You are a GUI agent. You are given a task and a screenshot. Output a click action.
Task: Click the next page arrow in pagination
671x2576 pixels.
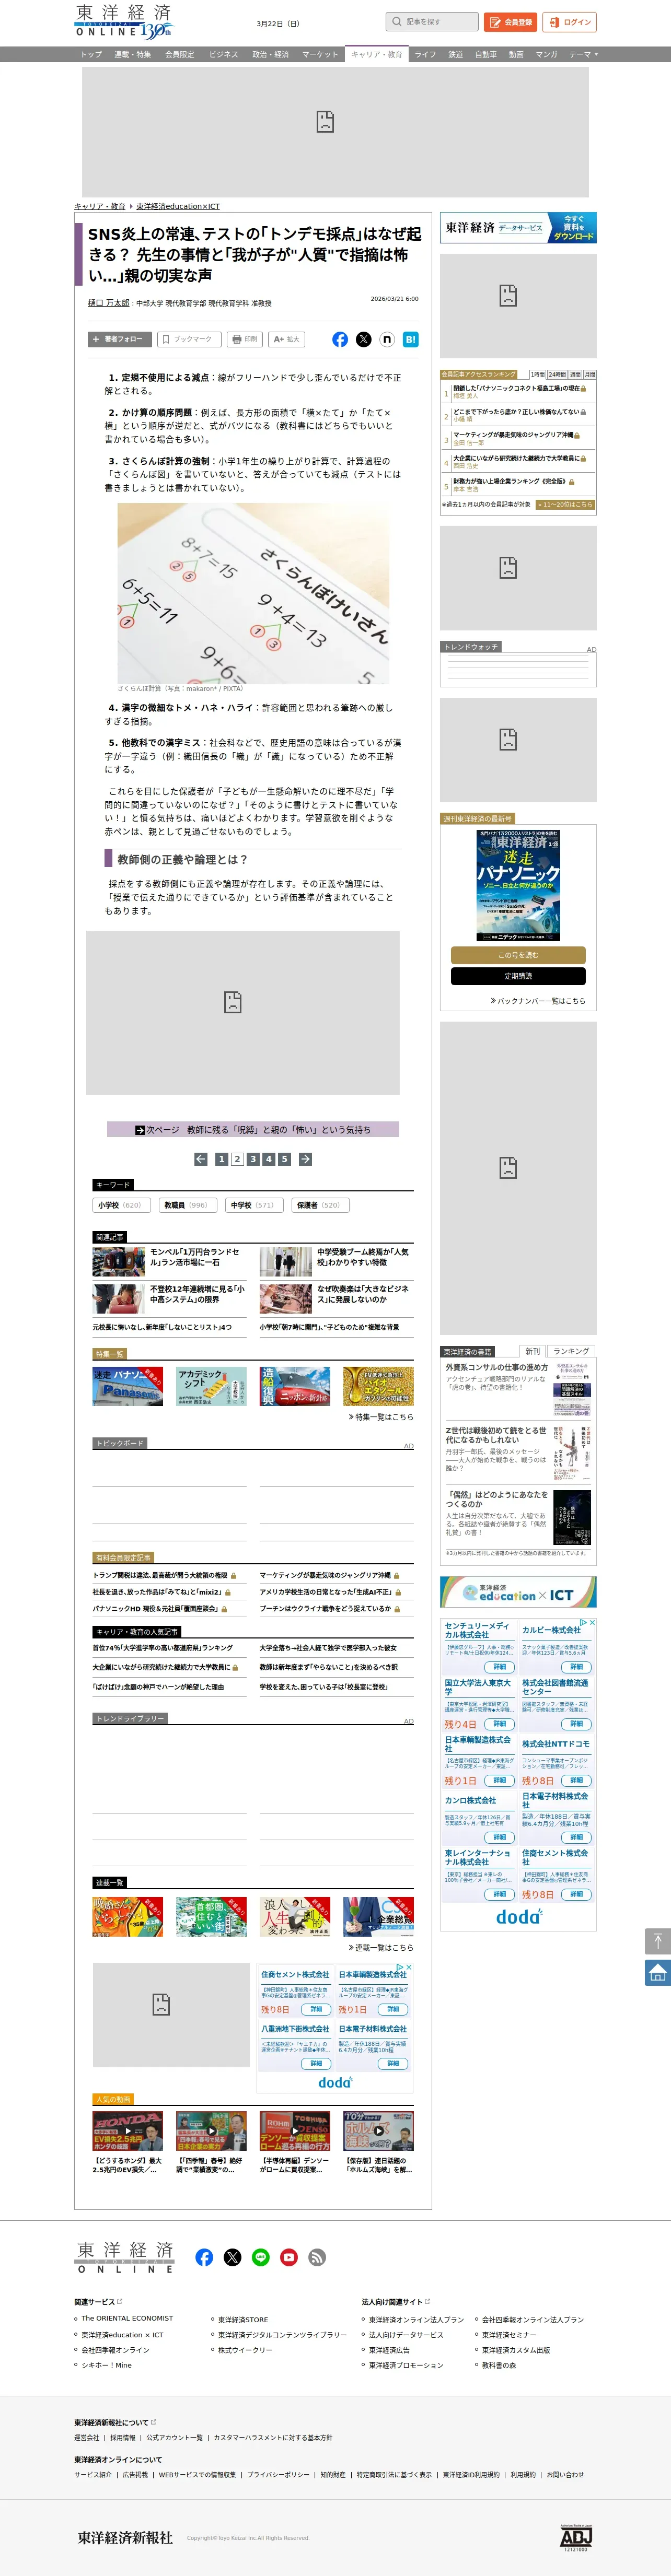point(305,1159)
